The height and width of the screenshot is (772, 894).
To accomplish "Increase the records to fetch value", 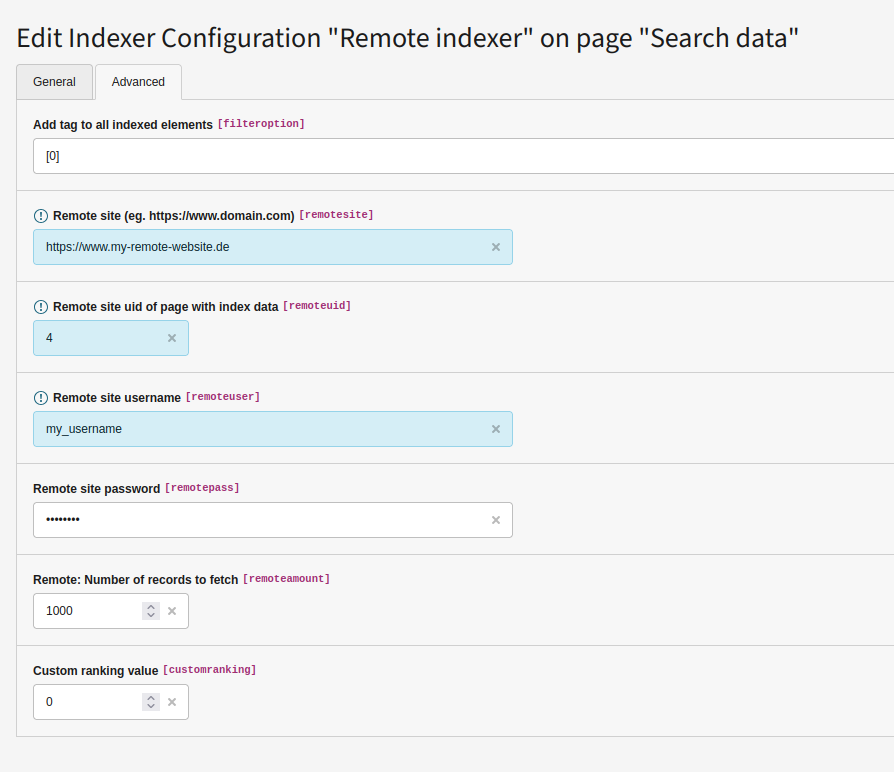I will [x=151, y=607].
